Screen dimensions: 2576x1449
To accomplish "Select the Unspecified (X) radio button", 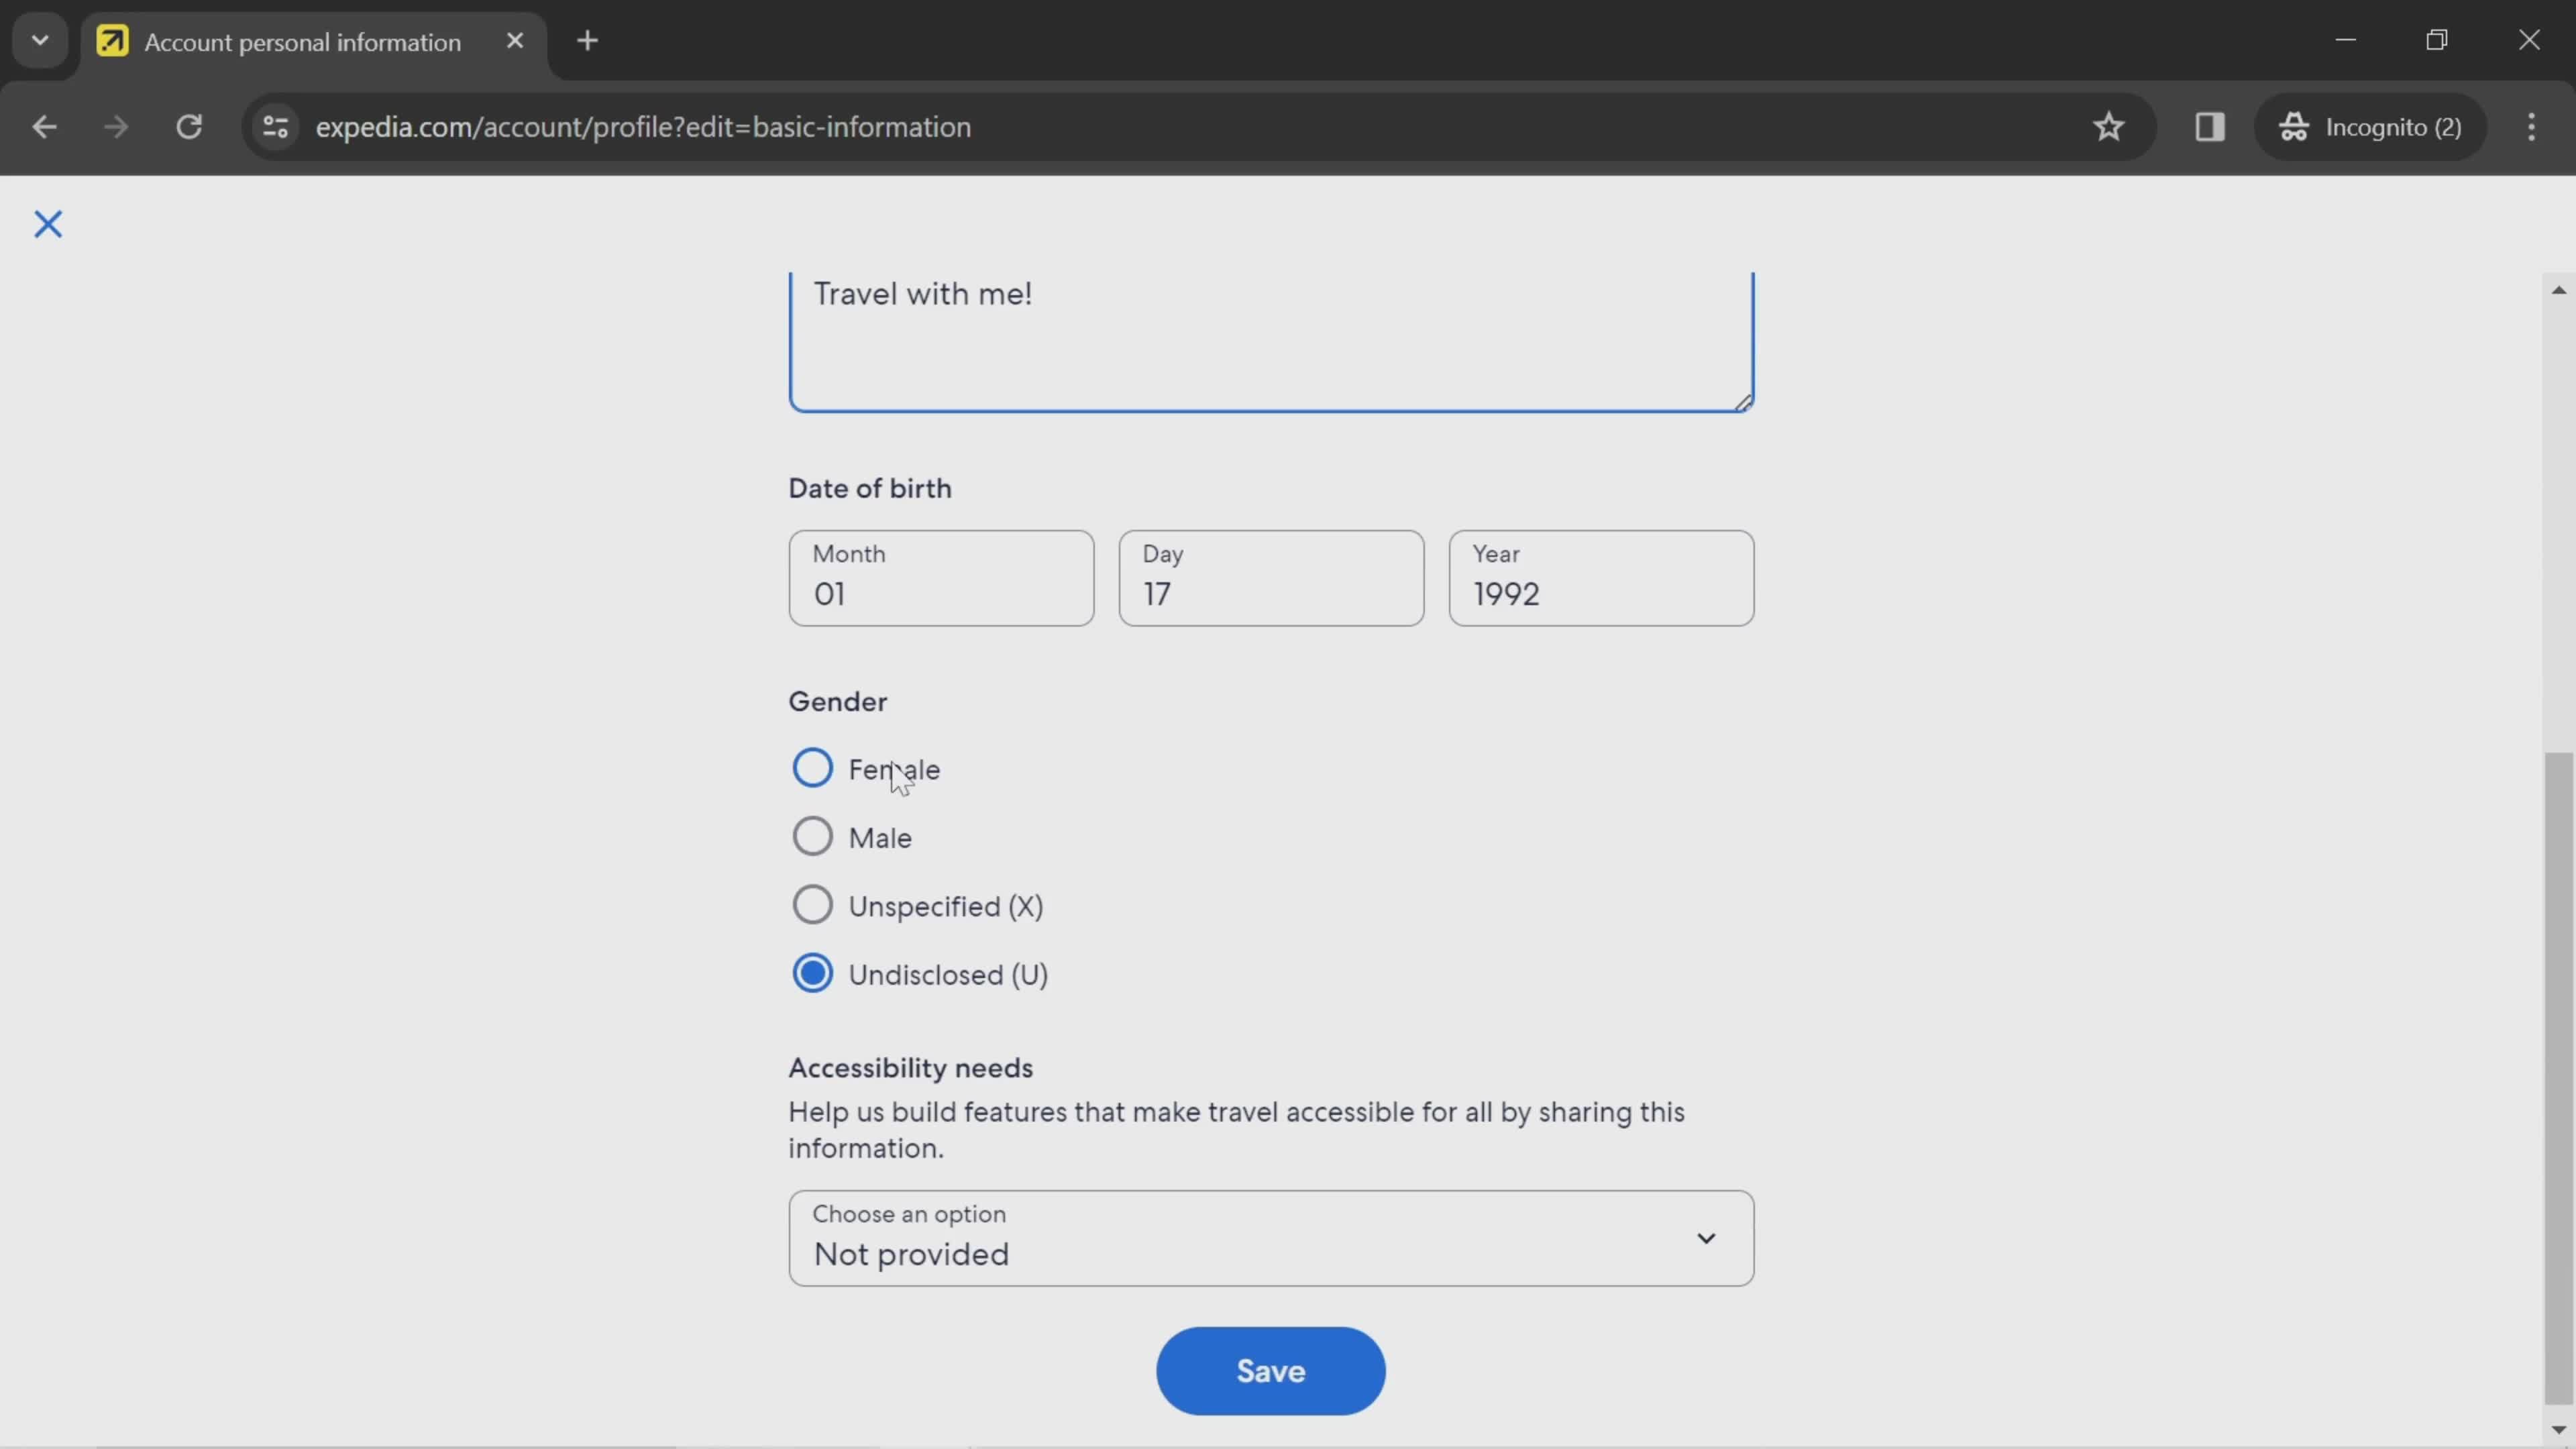I will pos(812,906).
